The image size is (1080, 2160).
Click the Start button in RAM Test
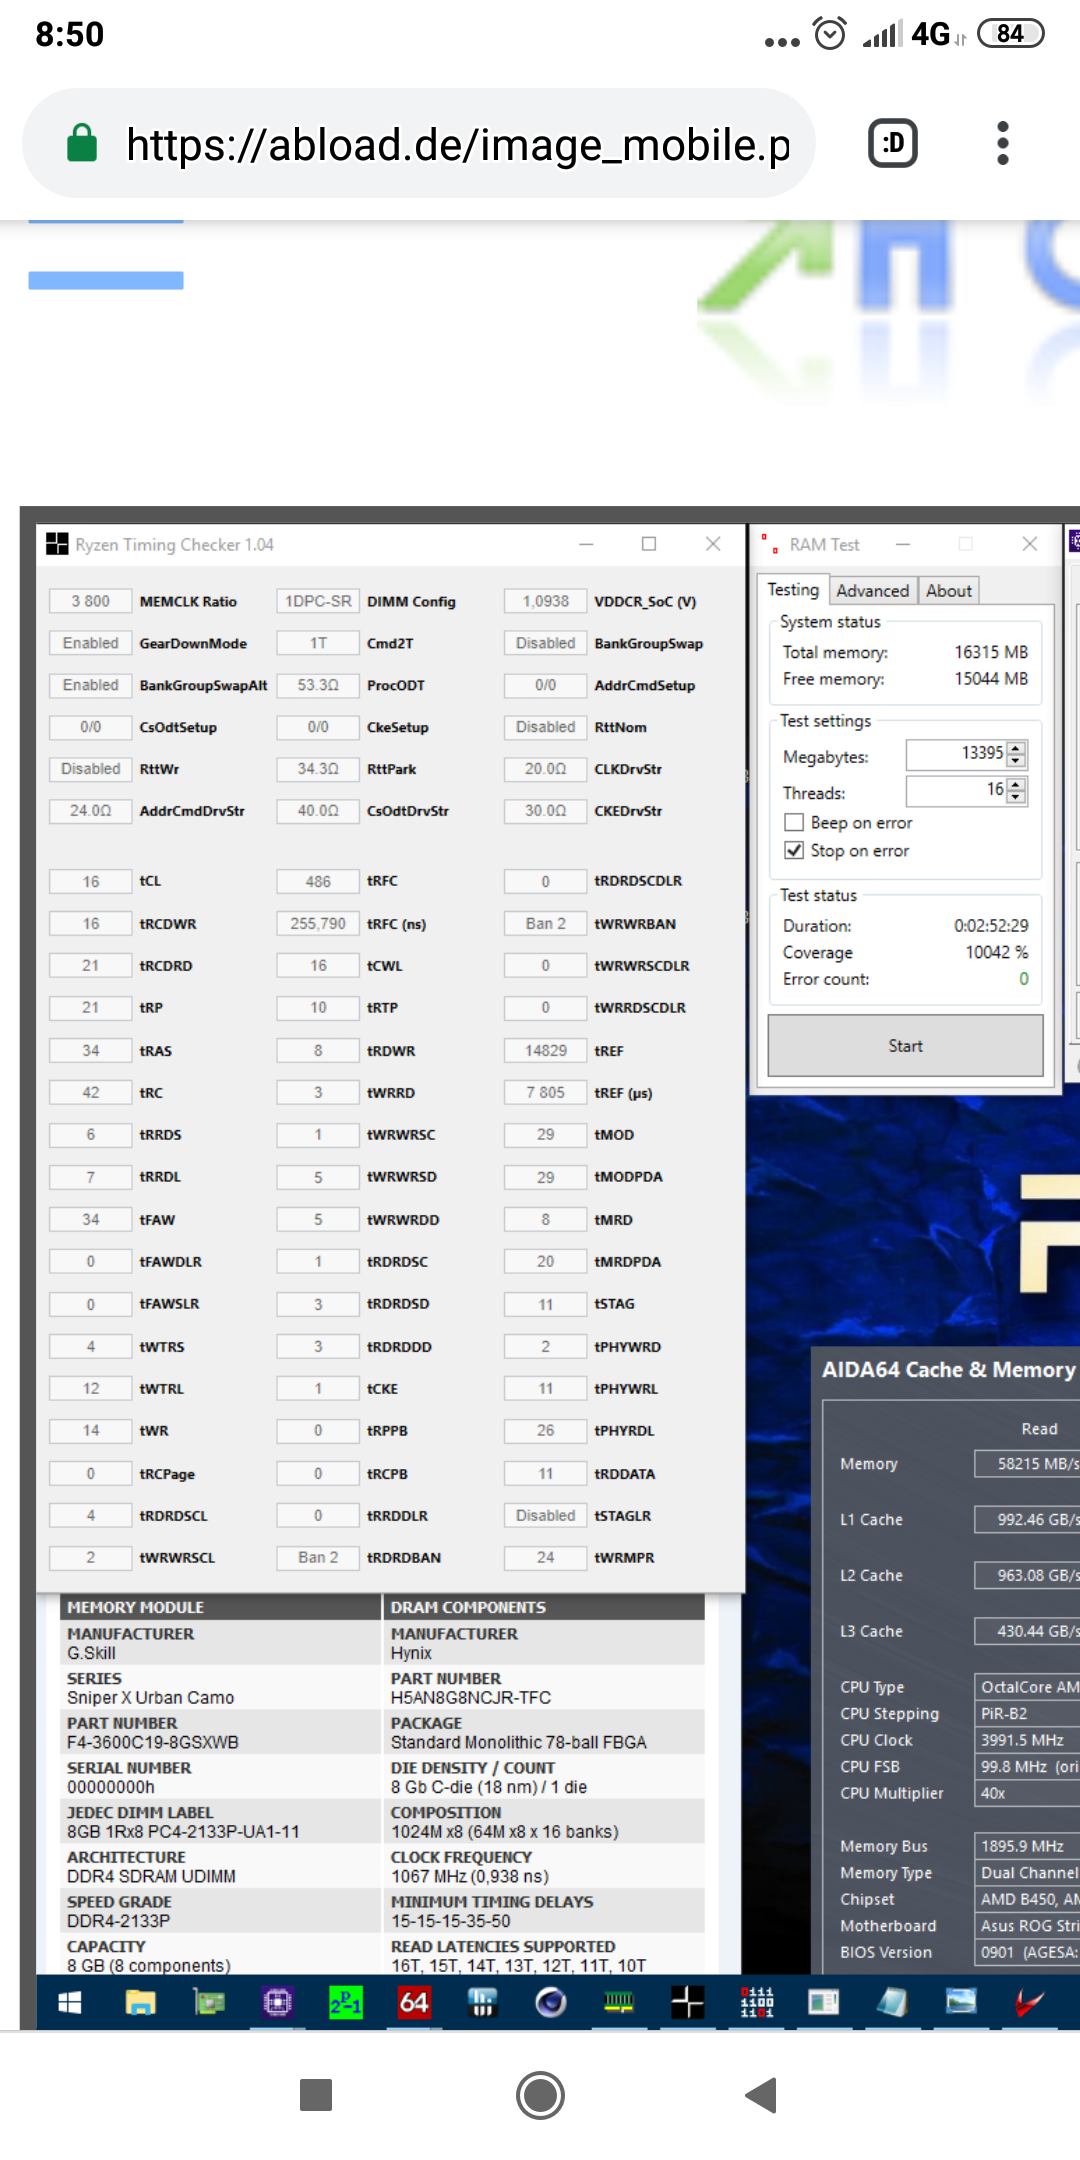point(906,1046)
